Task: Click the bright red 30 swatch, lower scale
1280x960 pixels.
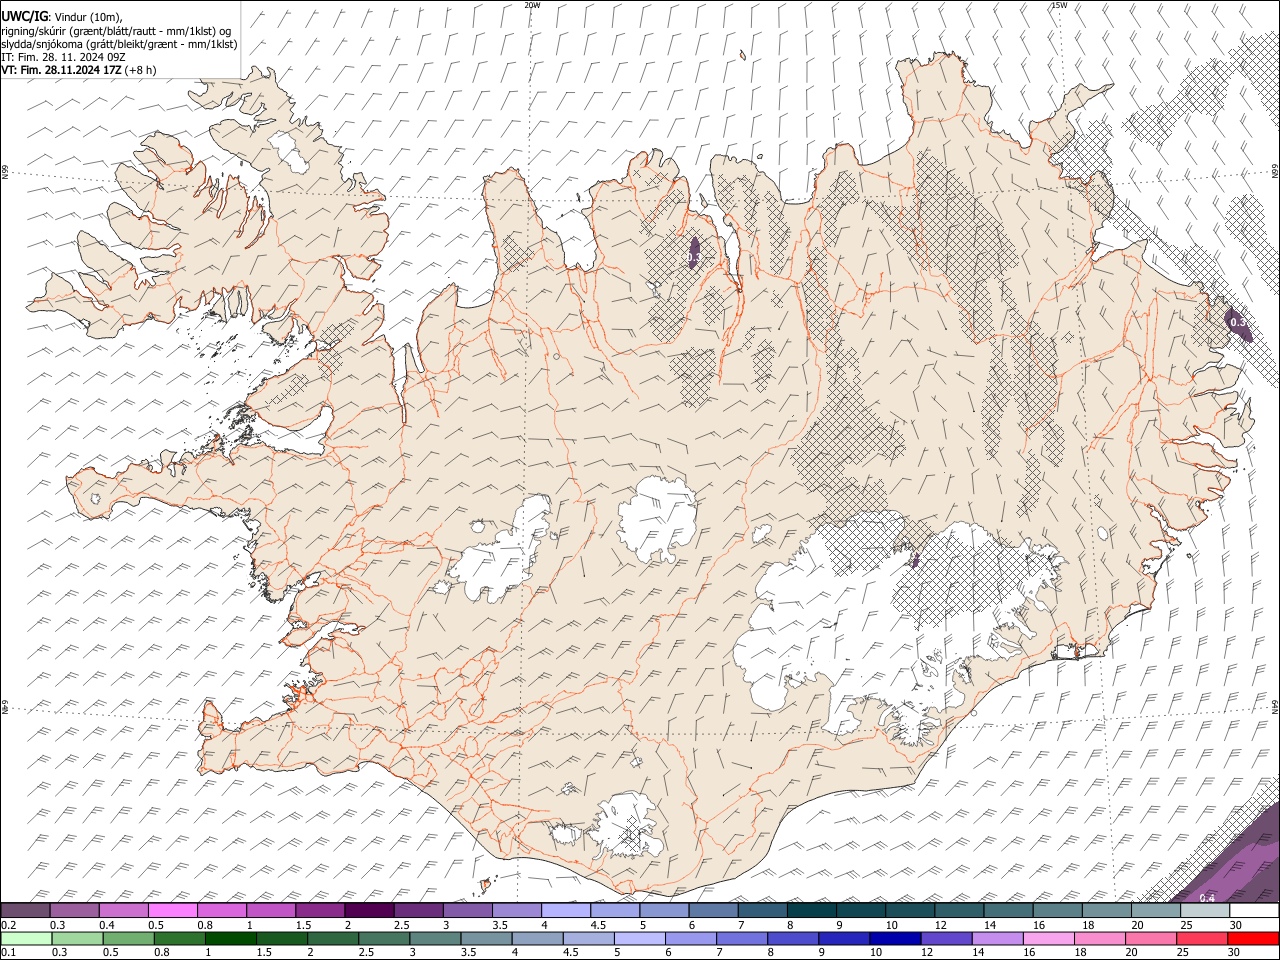Action: click(1254, 938)
